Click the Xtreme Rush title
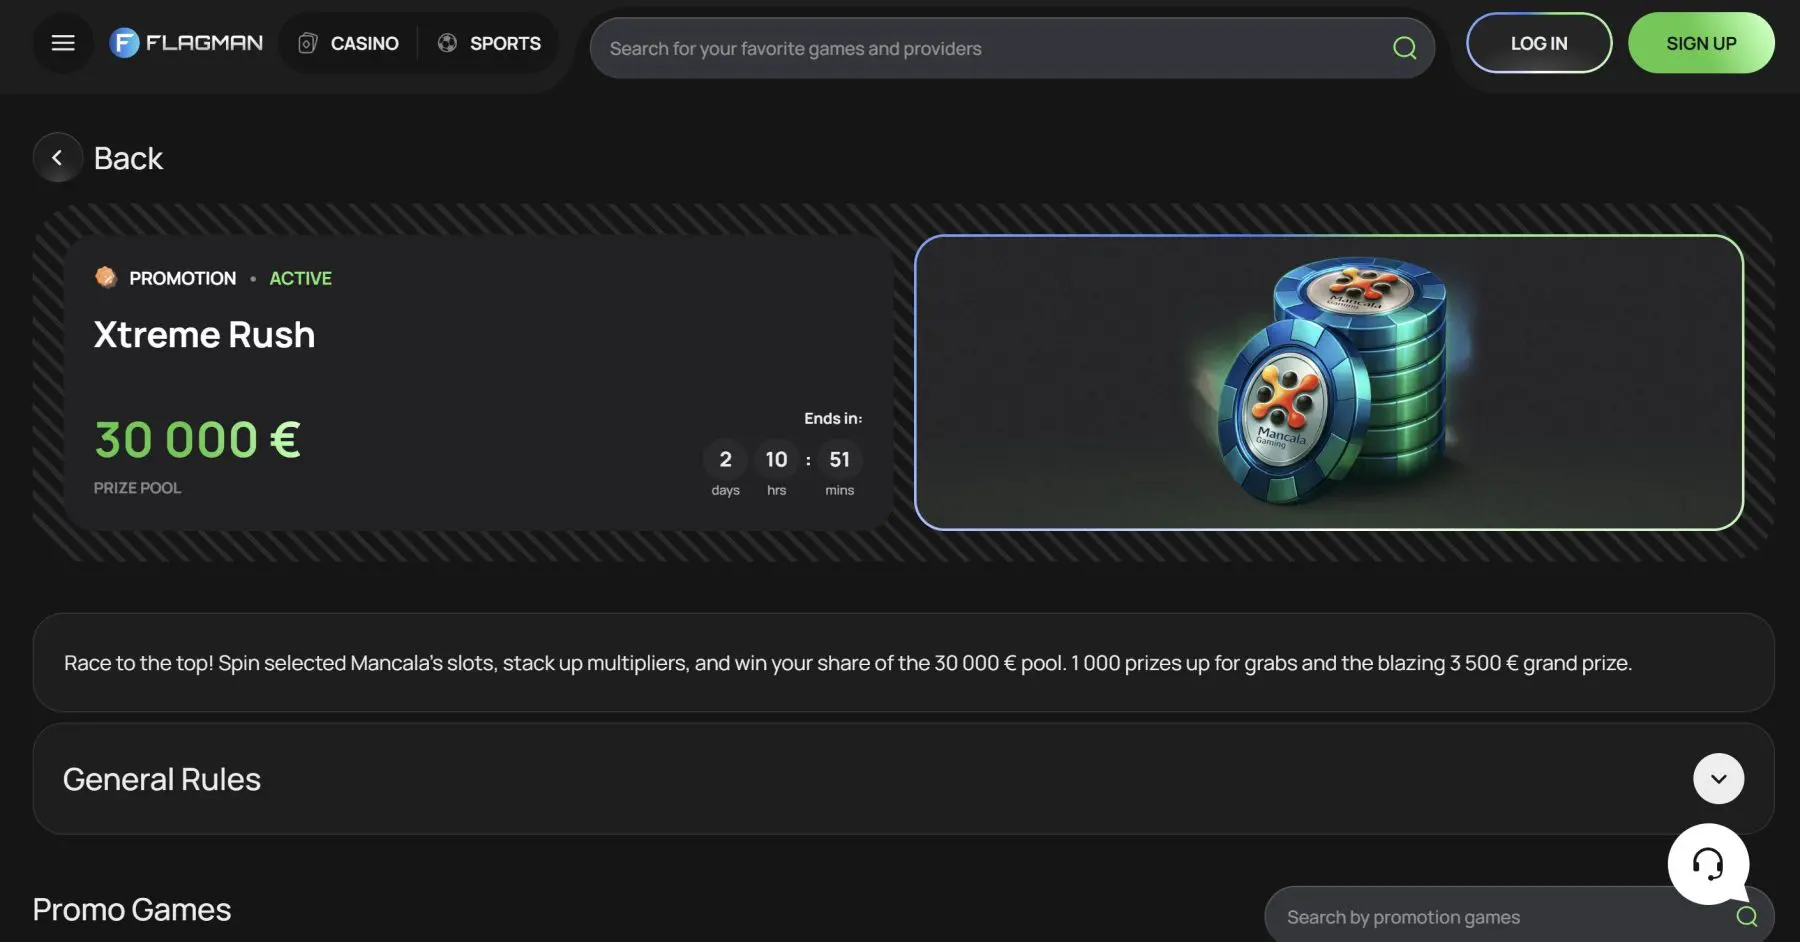1800x942 pixels. 204,335
